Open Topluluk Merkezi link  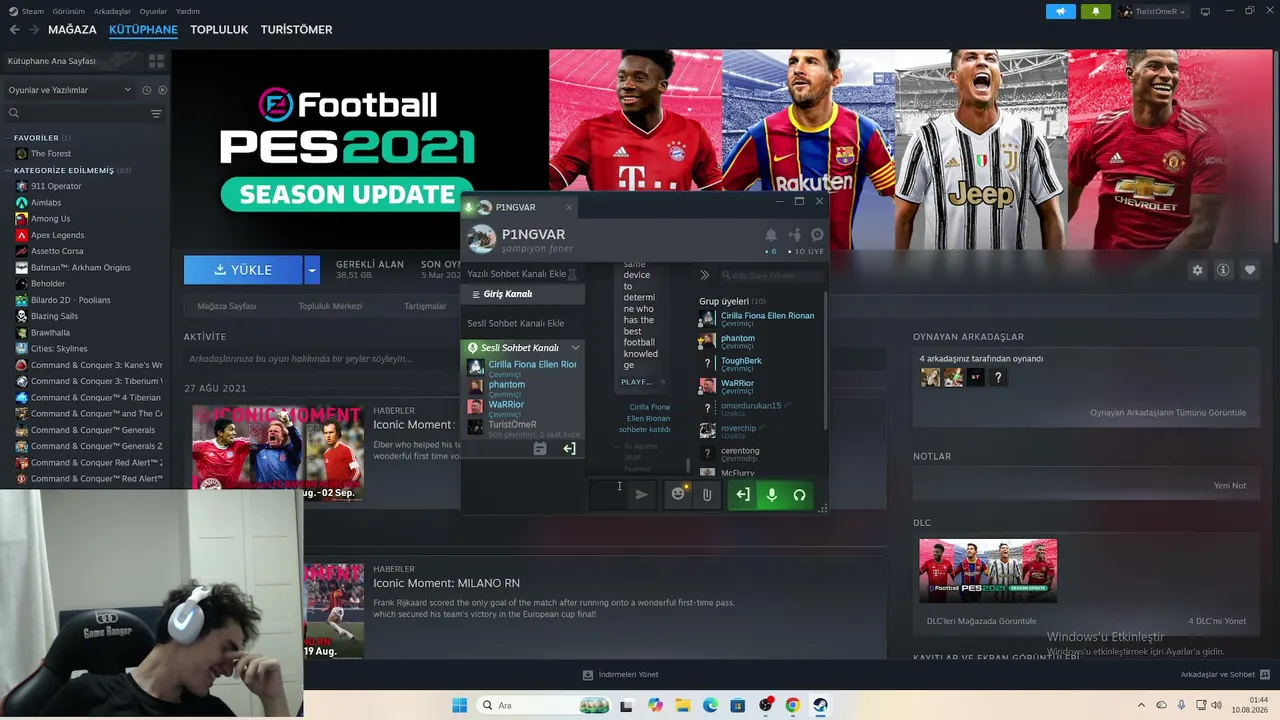(x=330, y=306)
